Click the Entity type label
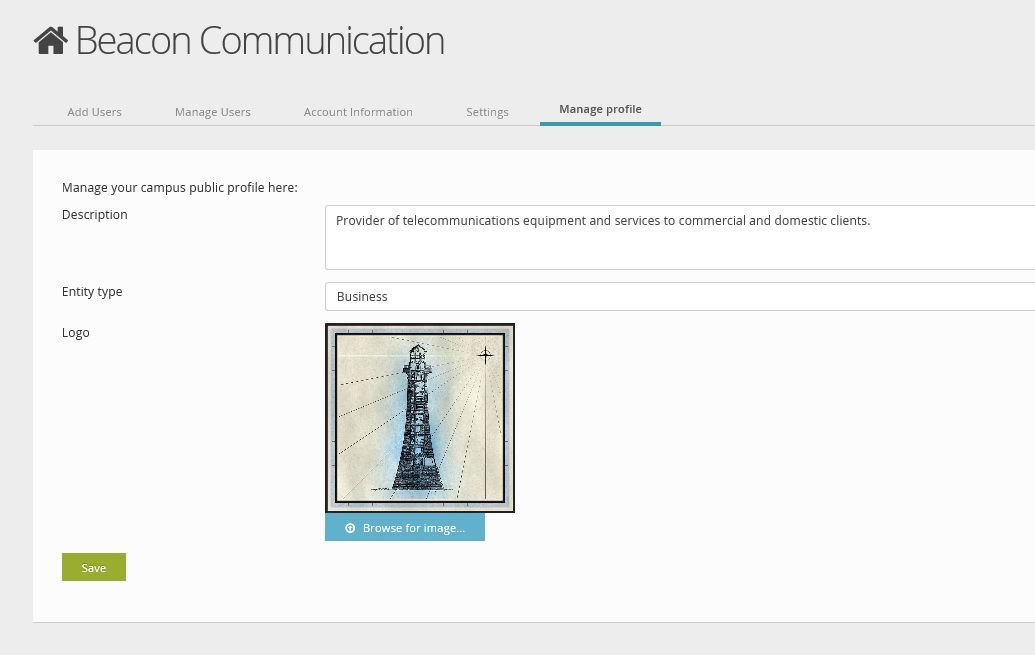The height and width of the screenshot is (655, 1035). 92,292
